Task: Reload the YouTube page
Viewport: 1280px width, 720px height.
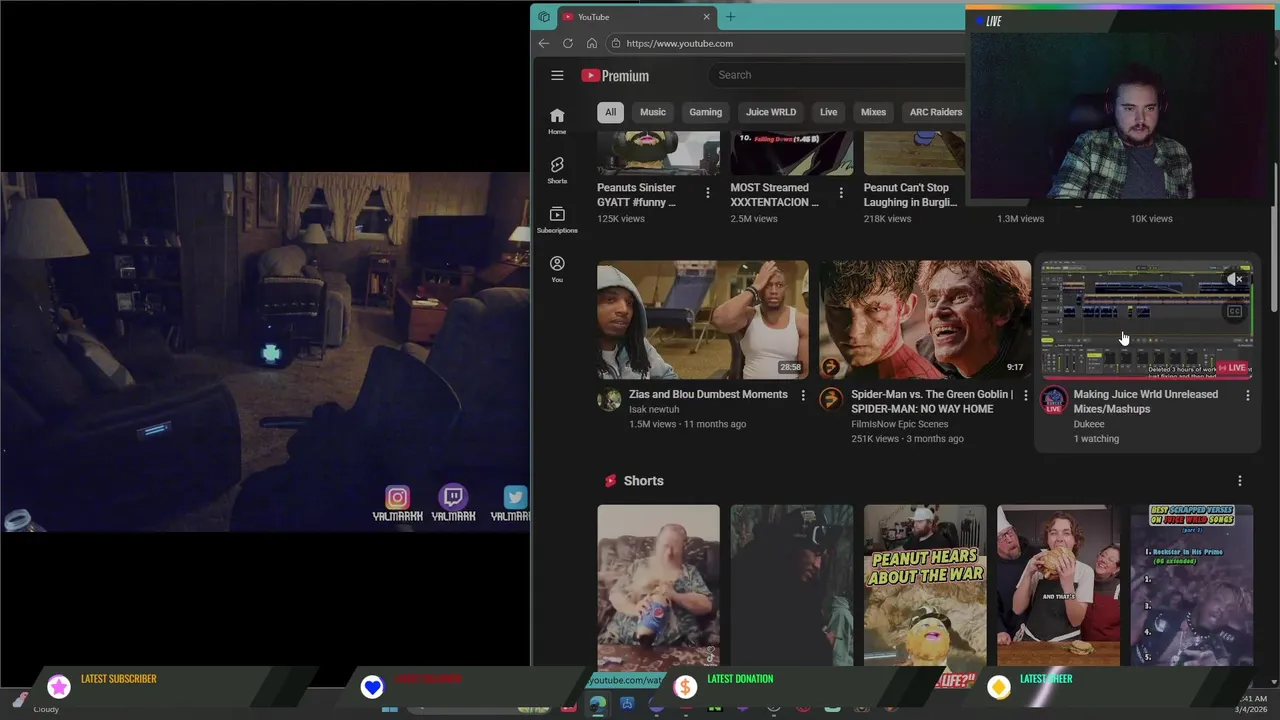Action: [568, 43]
